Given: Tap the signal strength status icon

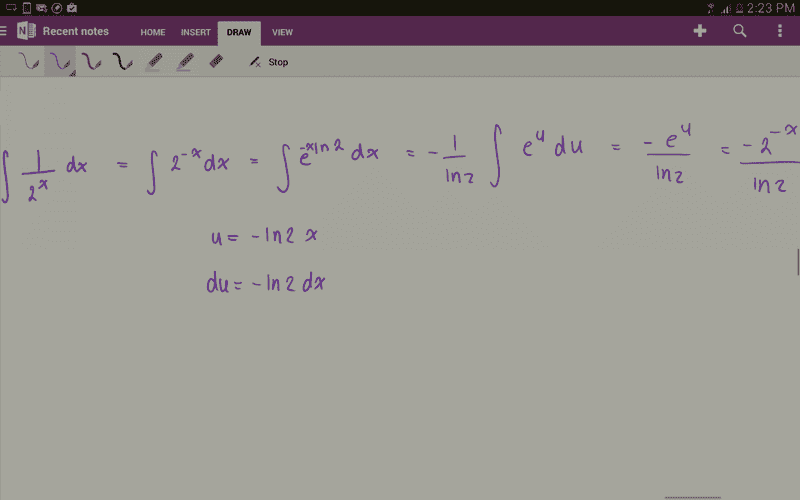Looking at the screenshot, I should (x=725, y=8).
